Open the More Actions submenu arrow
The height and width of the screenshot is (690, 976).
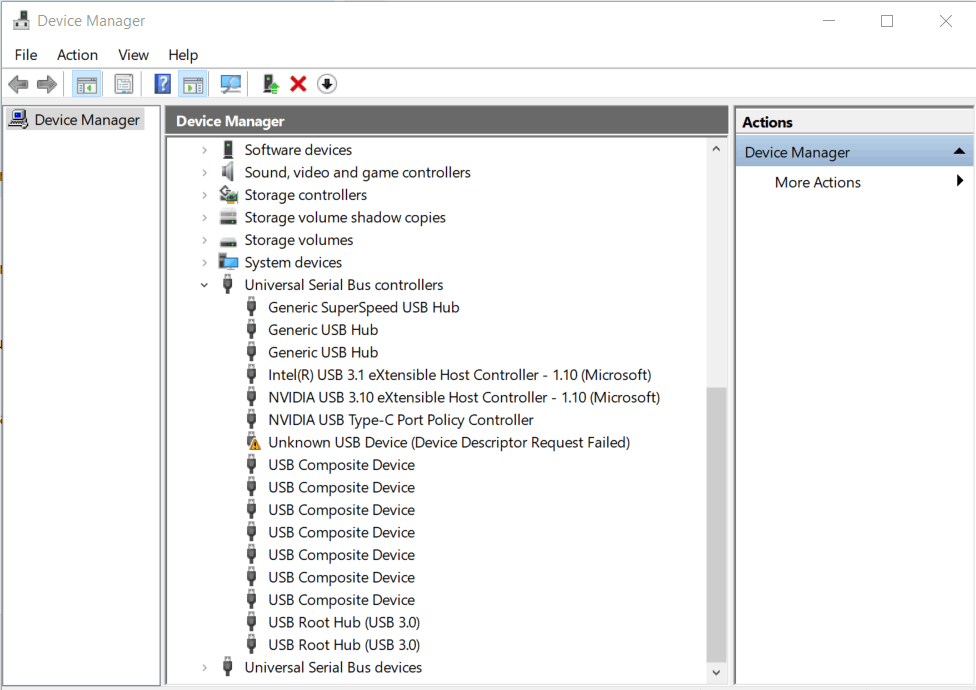click(x=960, y=180)
